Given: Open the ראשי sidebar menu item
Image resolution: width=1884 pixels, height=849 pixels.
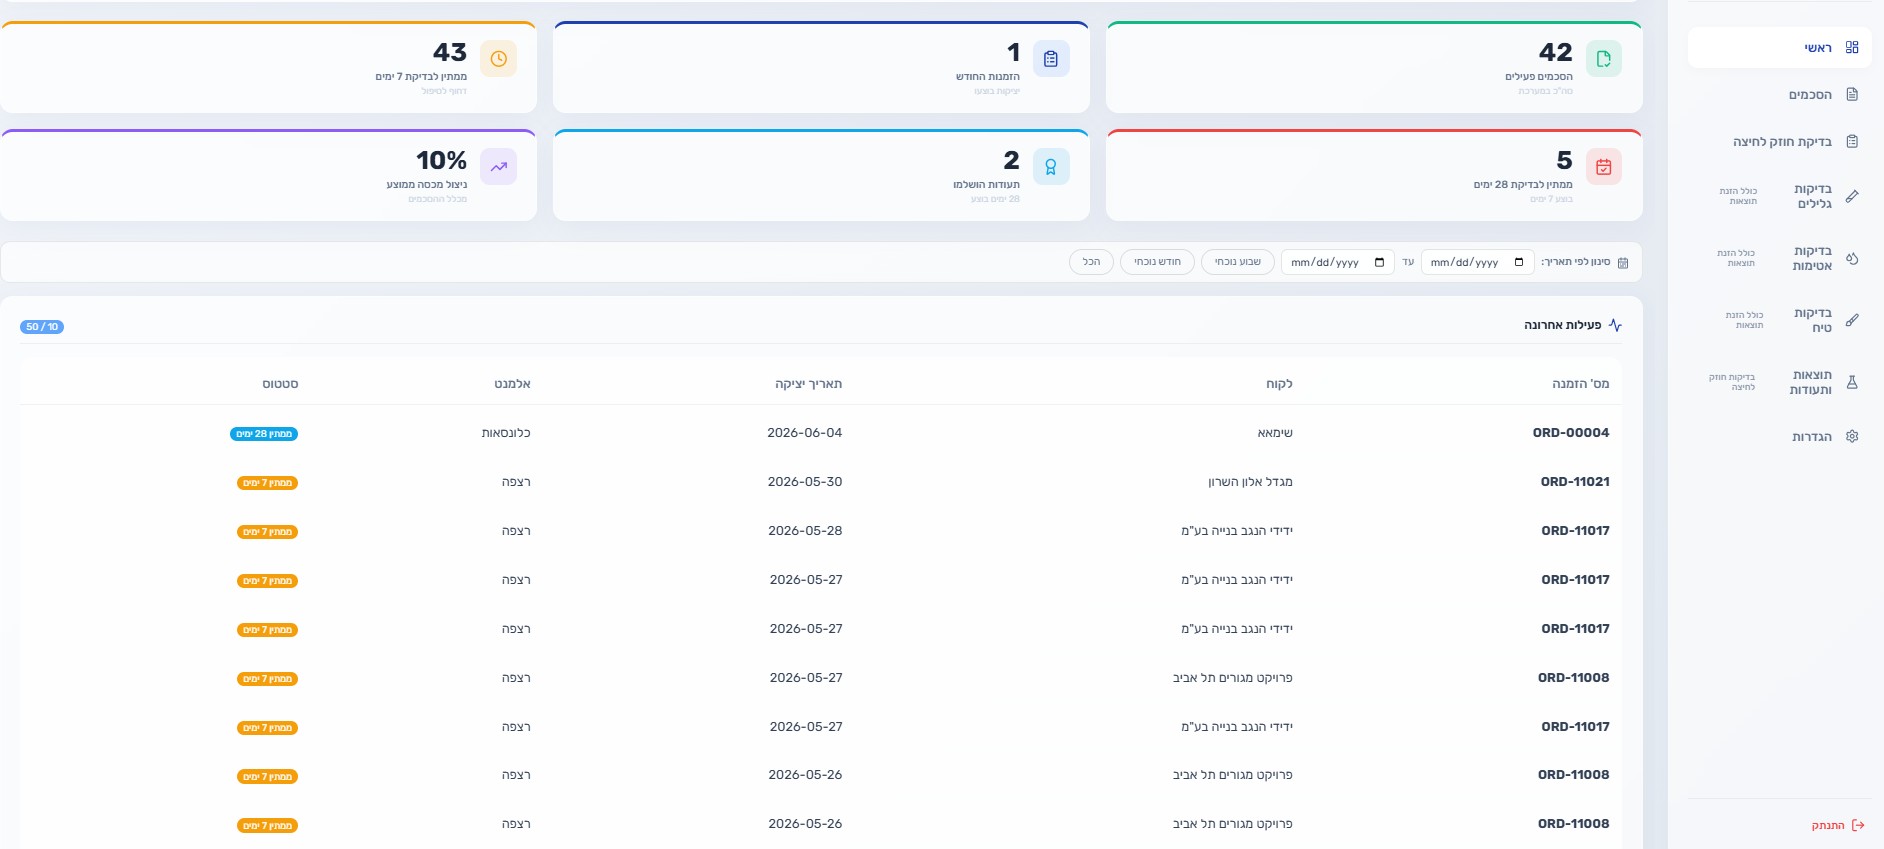Looking at the screenshot, I should [x=1780, y=48].
